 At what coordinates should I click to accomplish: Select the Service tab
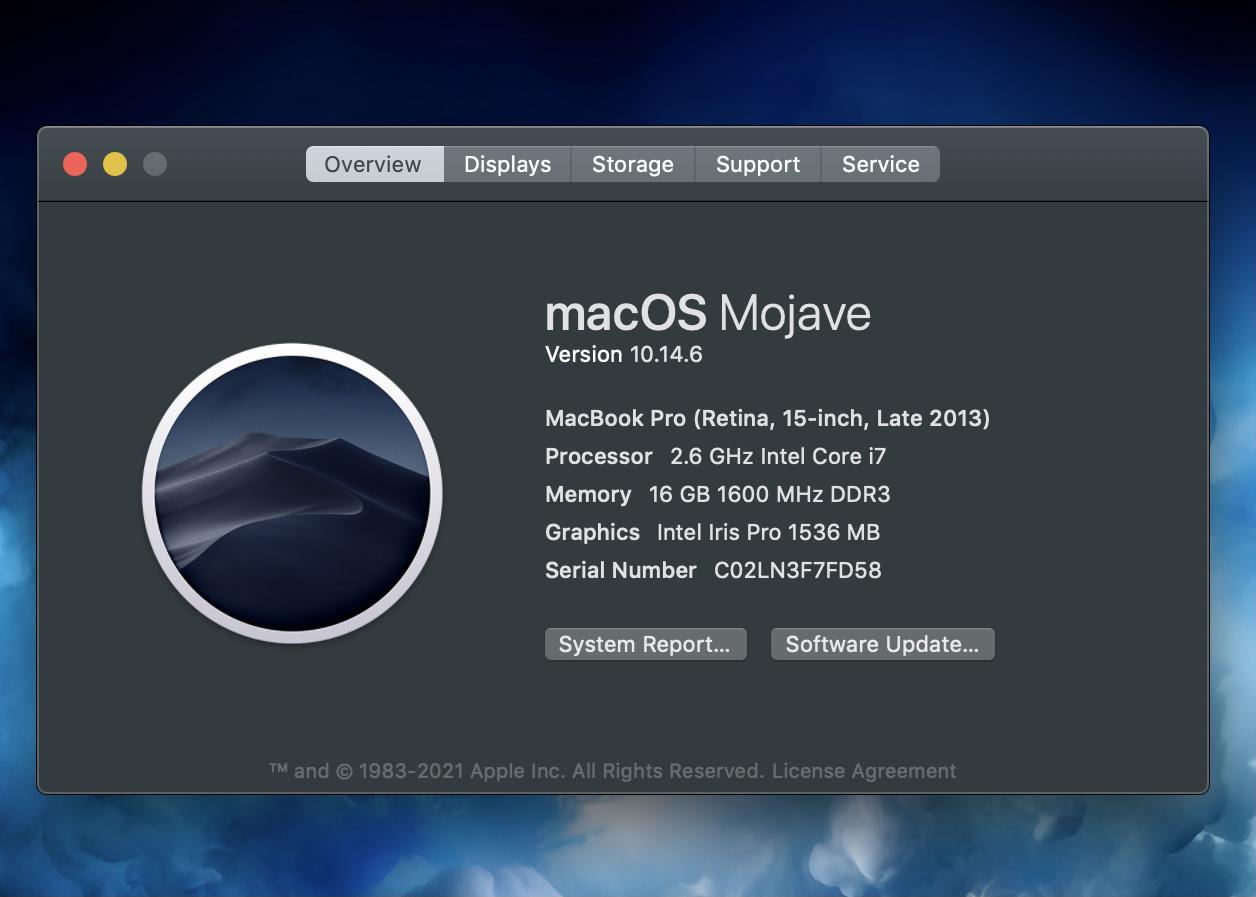tap(881, 164)
